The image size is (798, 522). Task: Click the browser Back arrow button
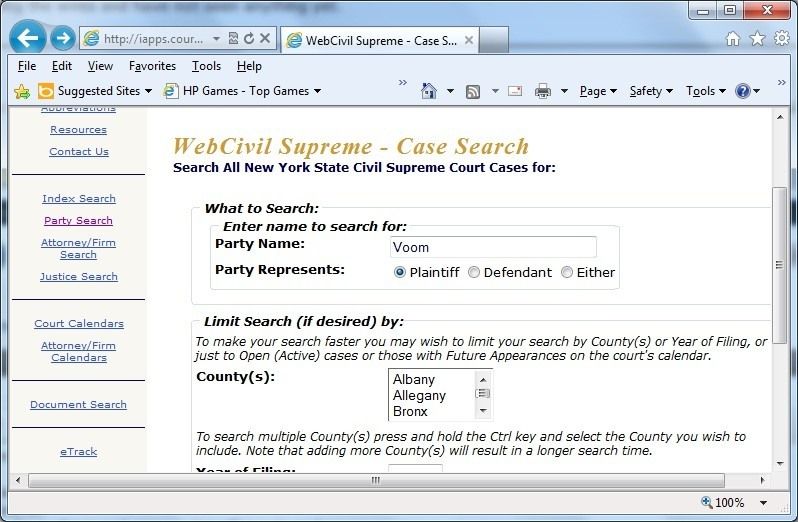click(29, 39)
